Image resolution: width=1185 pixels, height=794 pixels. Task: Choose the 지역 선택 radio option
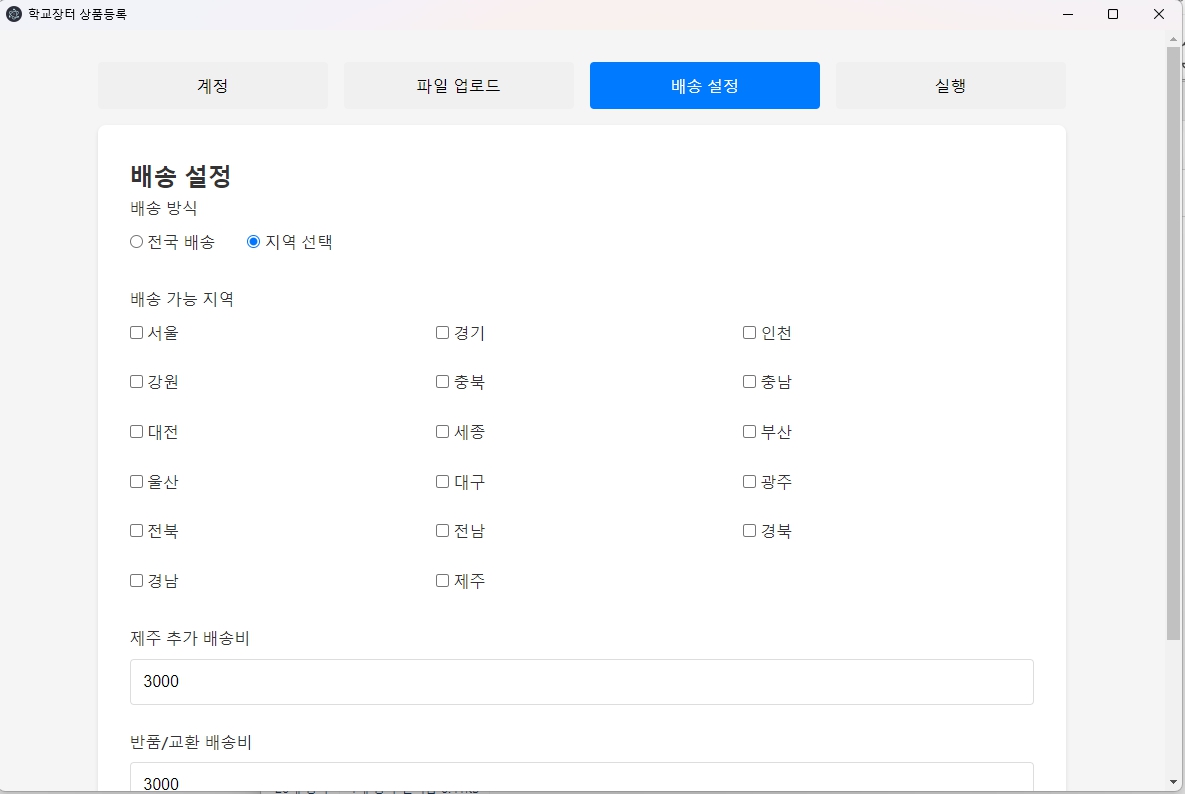coord(254,242)
